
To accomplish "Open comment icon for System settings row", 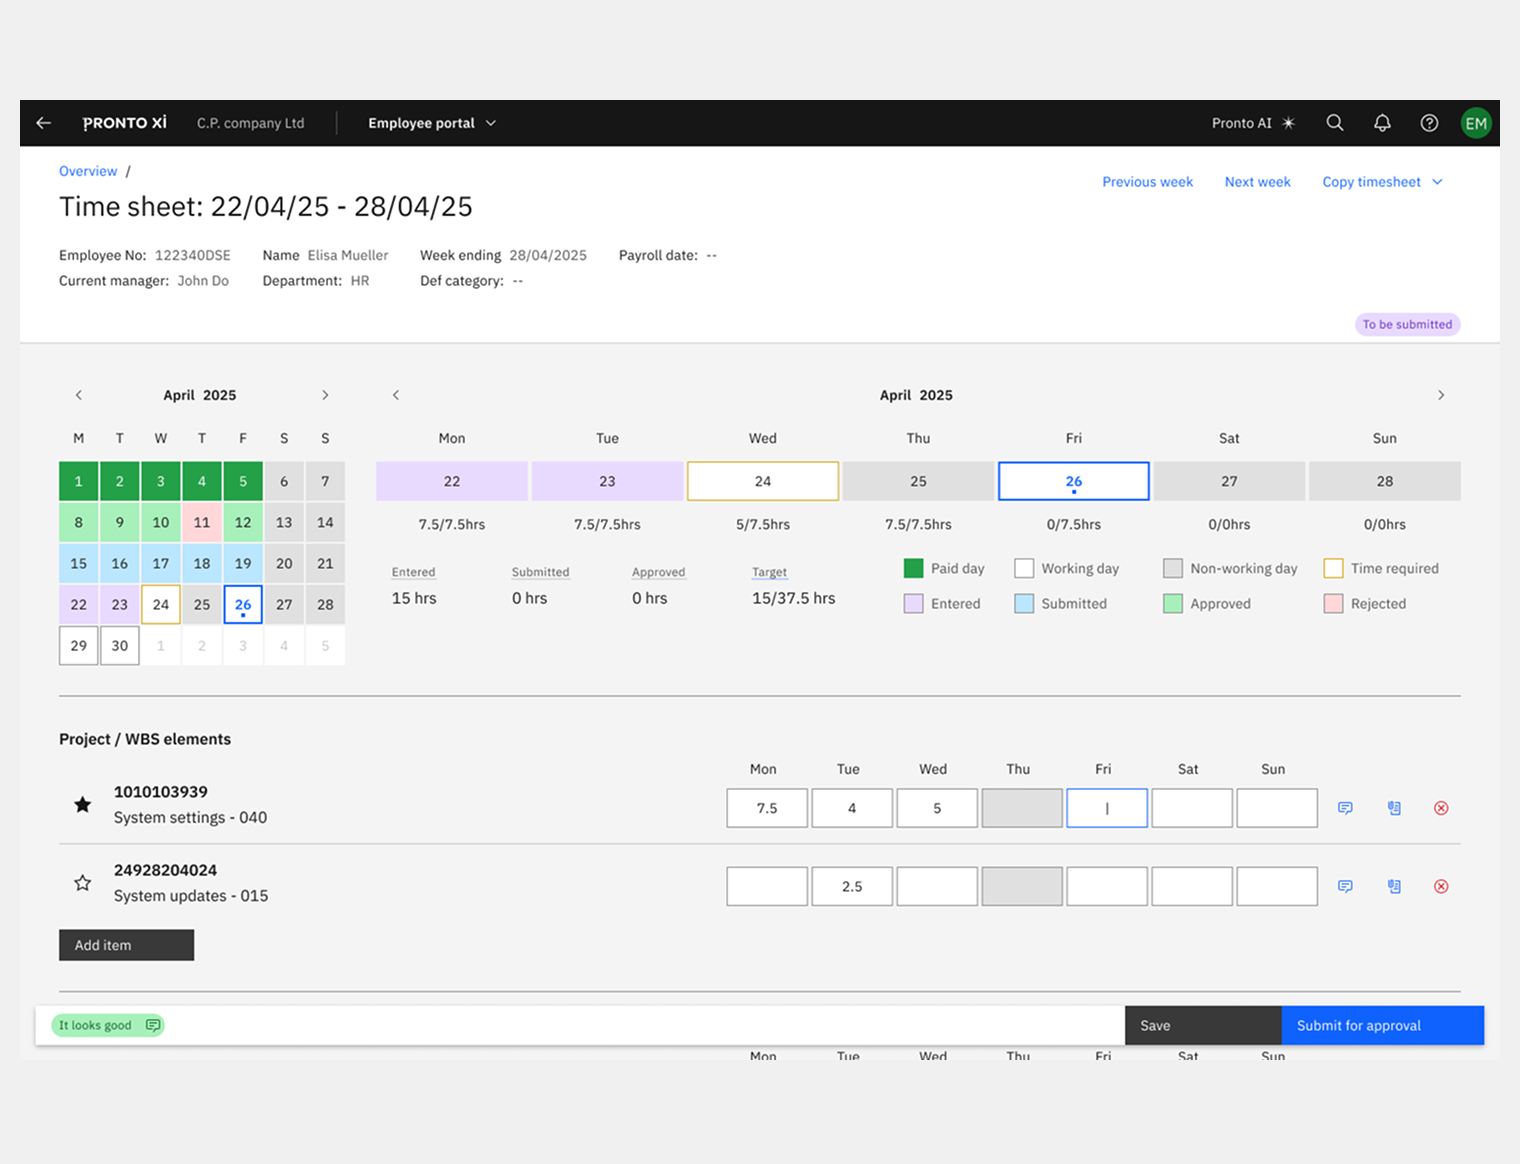I will pos(1345,808).
